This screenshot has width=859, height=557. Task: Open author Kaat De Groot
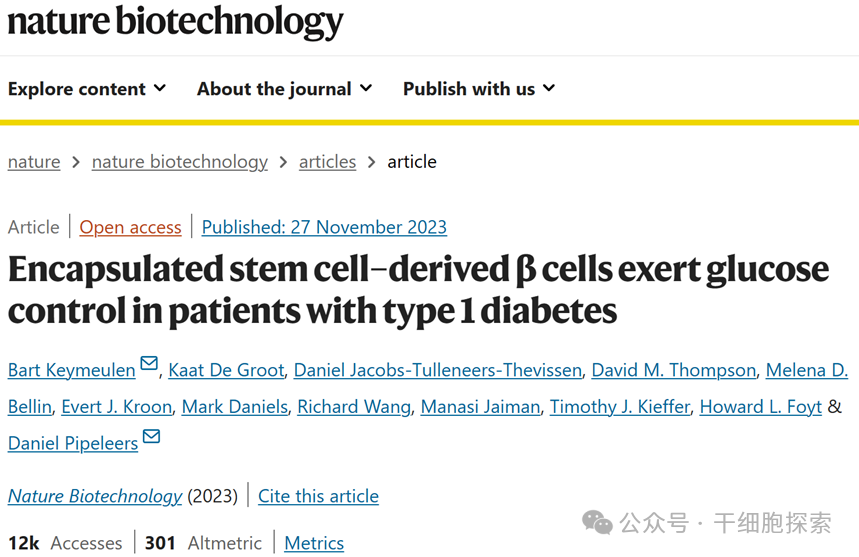point(226,370)
